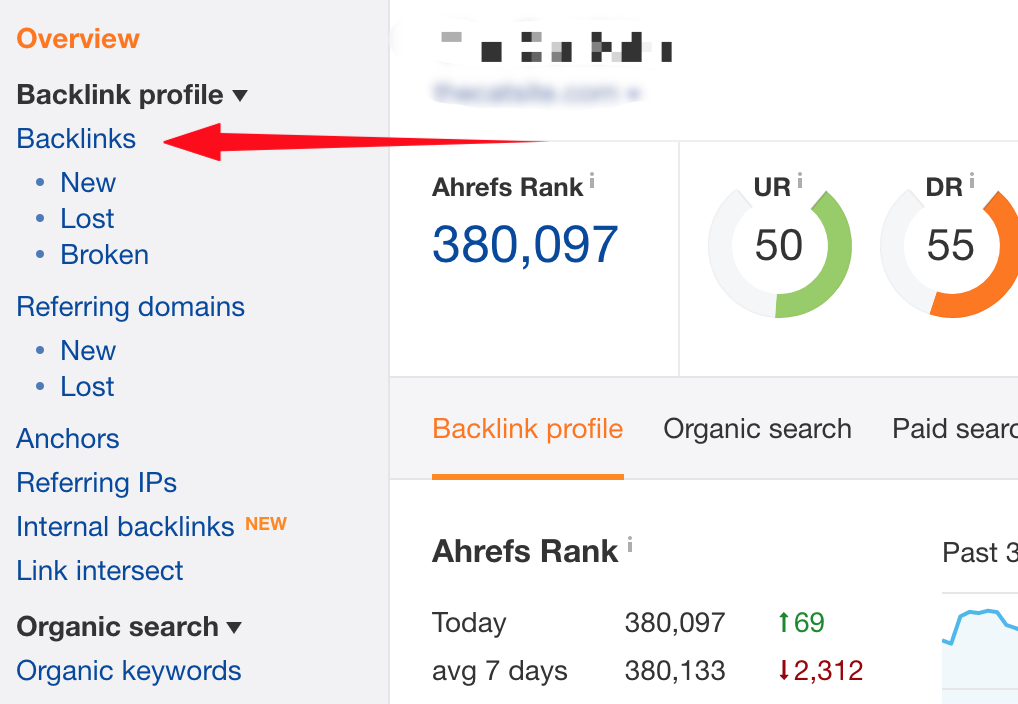Open the Organic keywords report
The image size is (1018, 704).
pyautogui.click(x=129, y=671)
